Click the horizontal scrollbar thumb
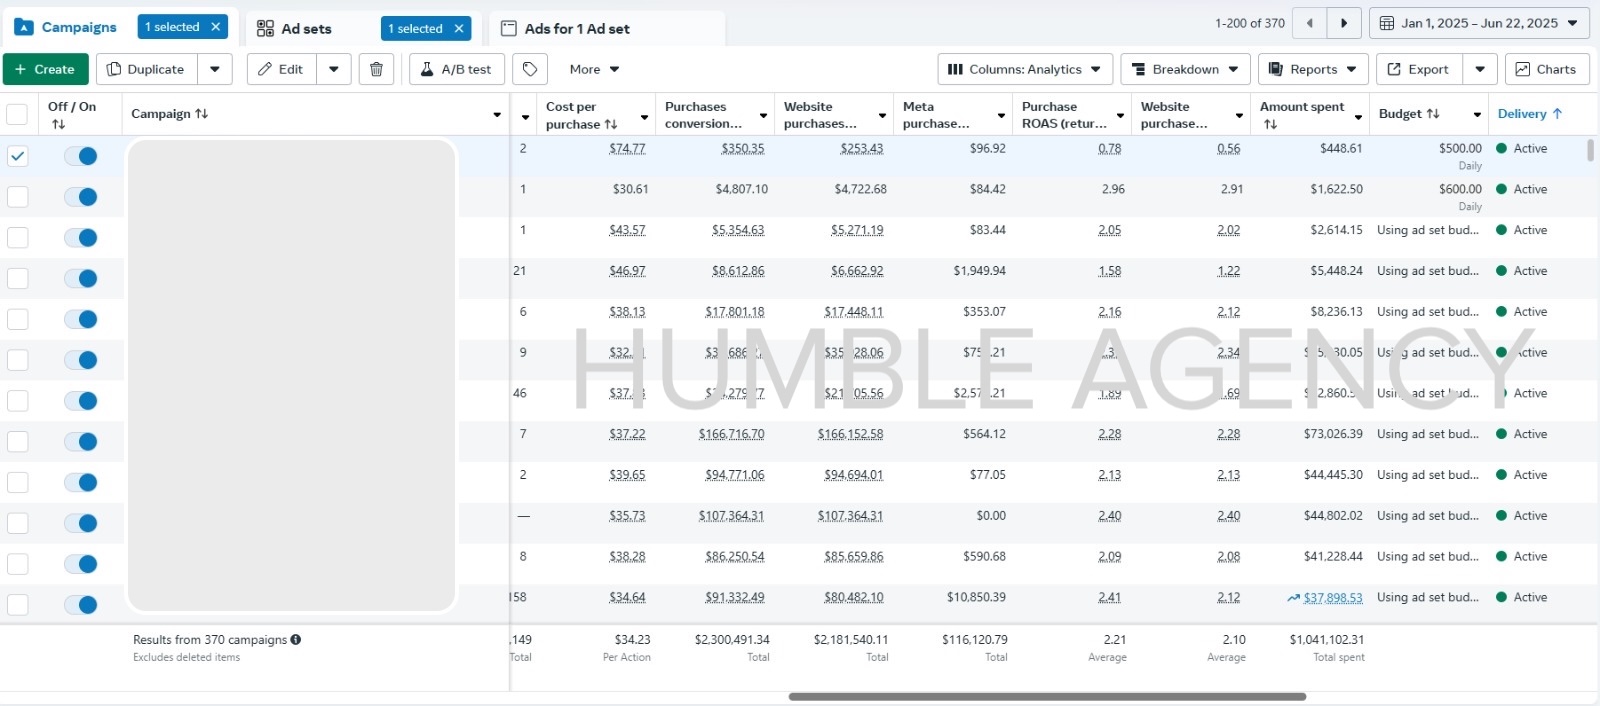The height and width of the screenshot is (706, 1600). point(1046,696)
